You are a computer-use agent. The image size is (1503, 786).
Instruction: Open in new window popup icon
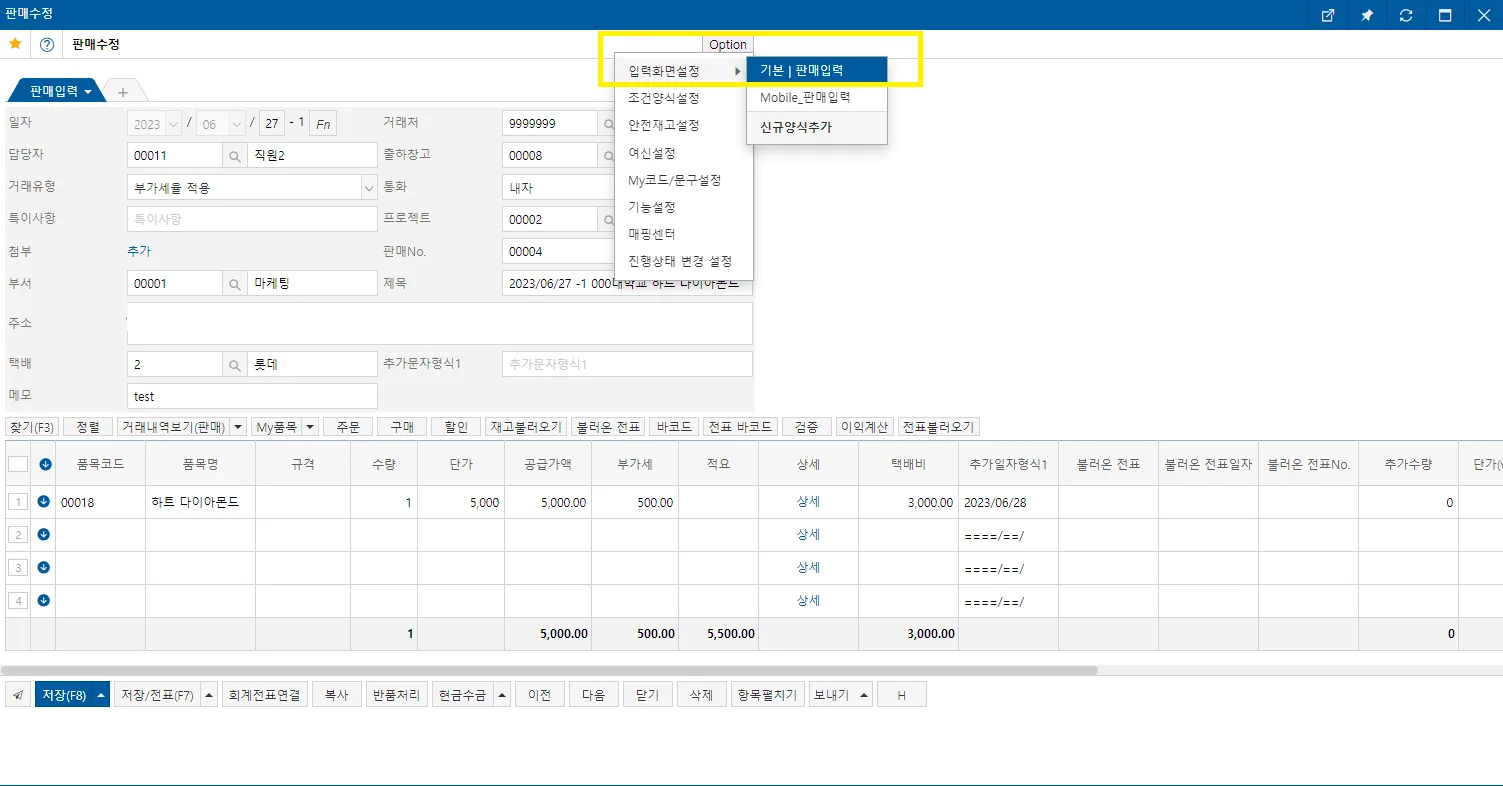pos(1328,15)
